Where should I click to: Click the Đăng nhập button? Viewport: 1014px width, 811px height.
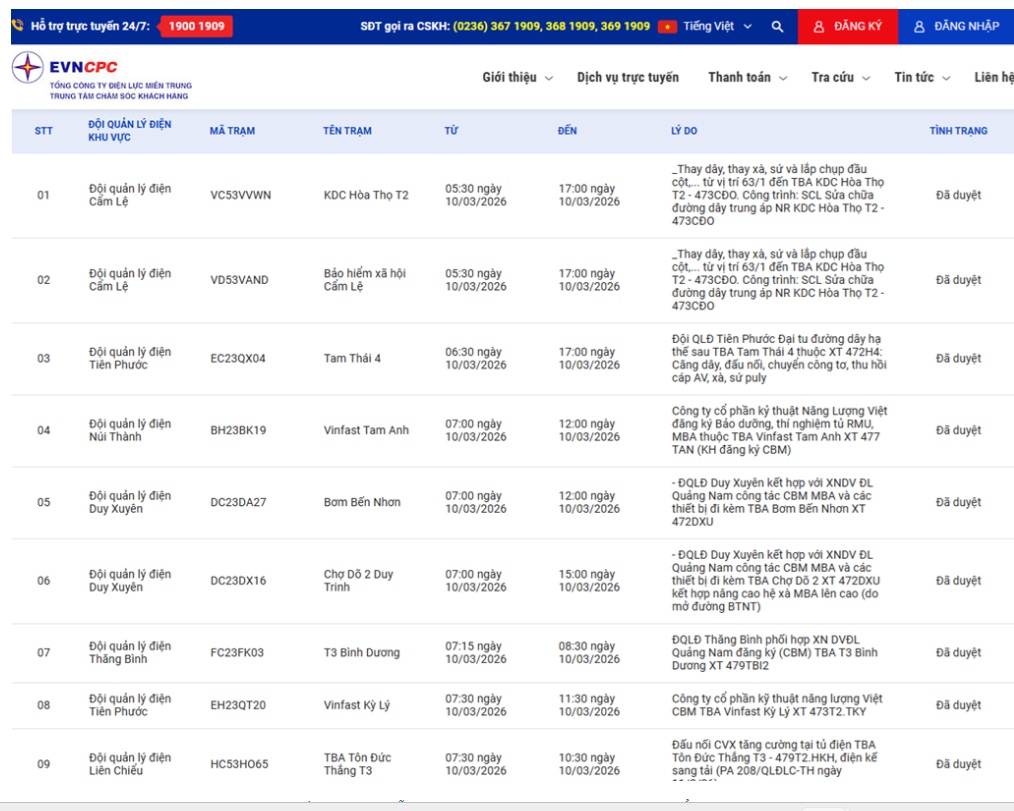pos(955,27)
